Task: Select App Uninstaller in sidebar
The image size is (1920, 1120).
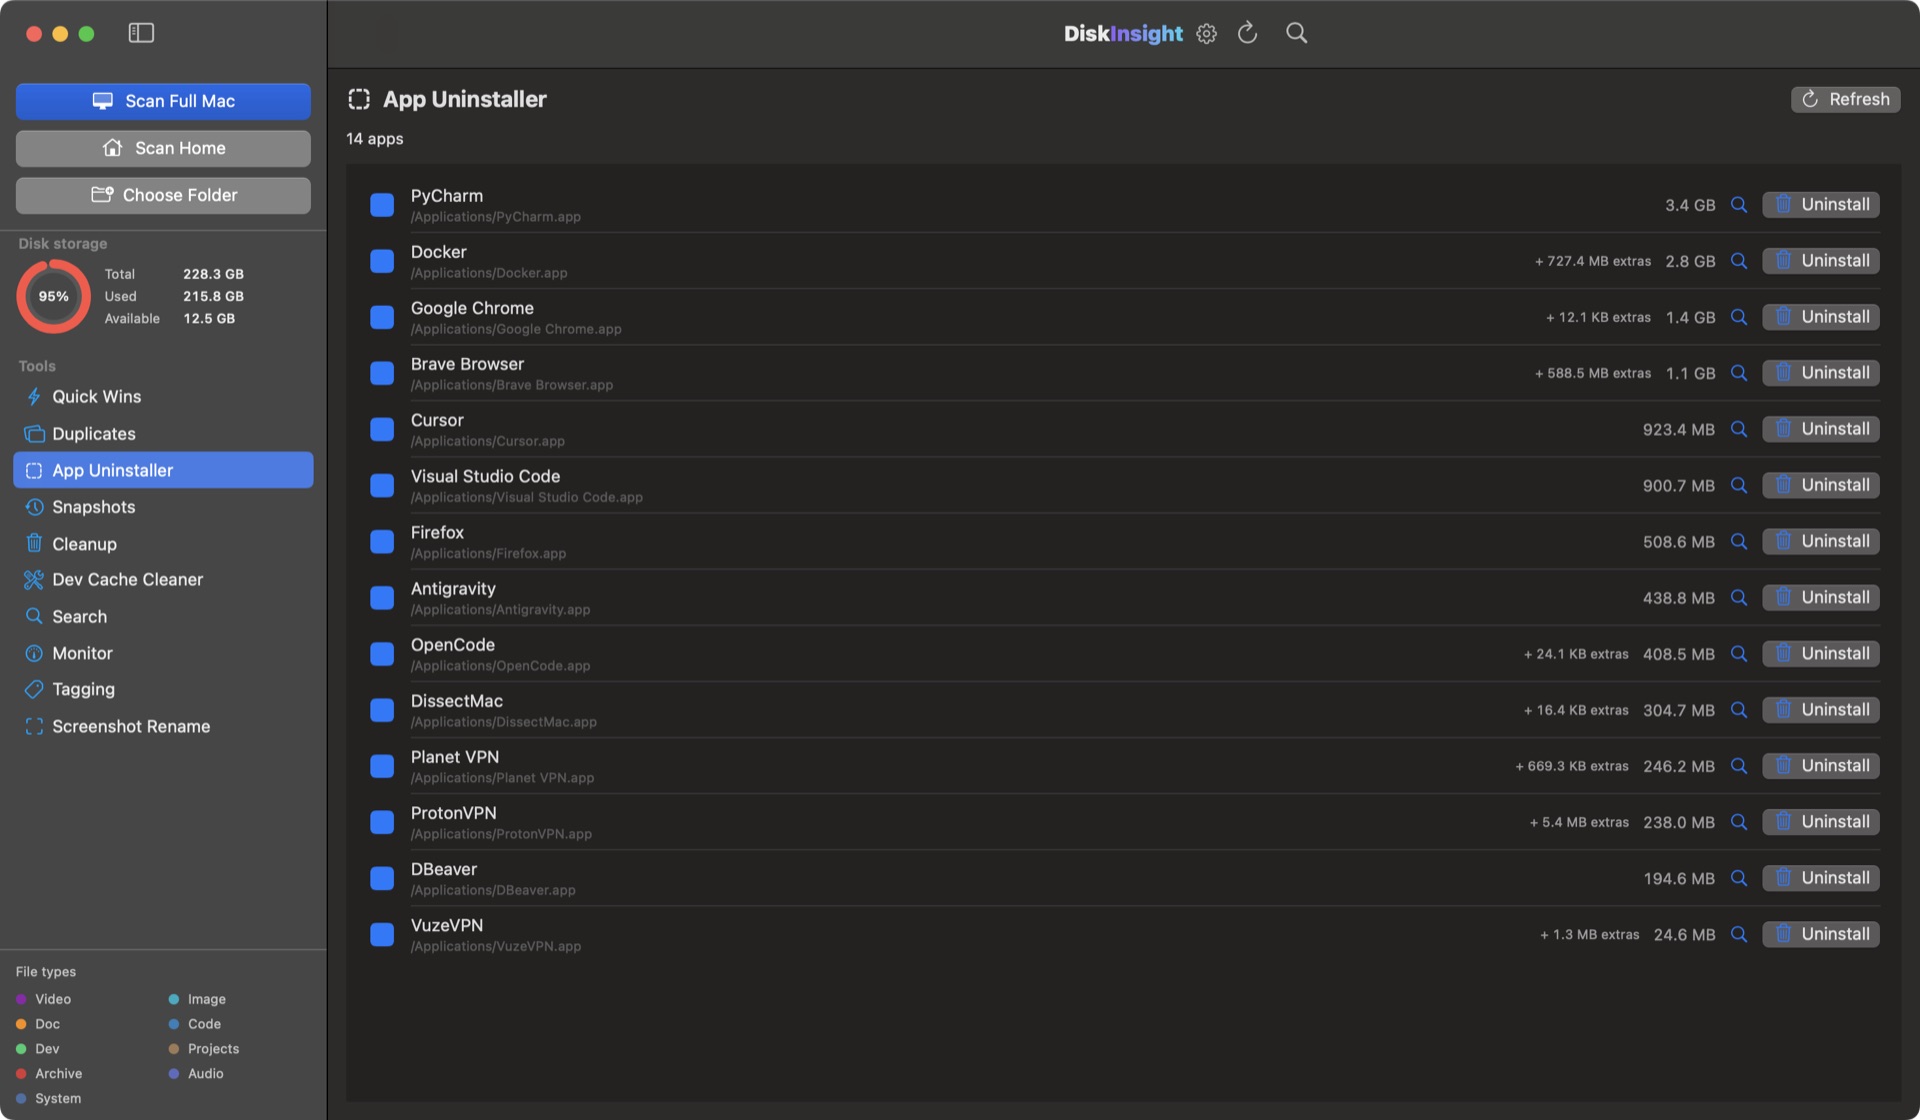Action: pos(163,470)
